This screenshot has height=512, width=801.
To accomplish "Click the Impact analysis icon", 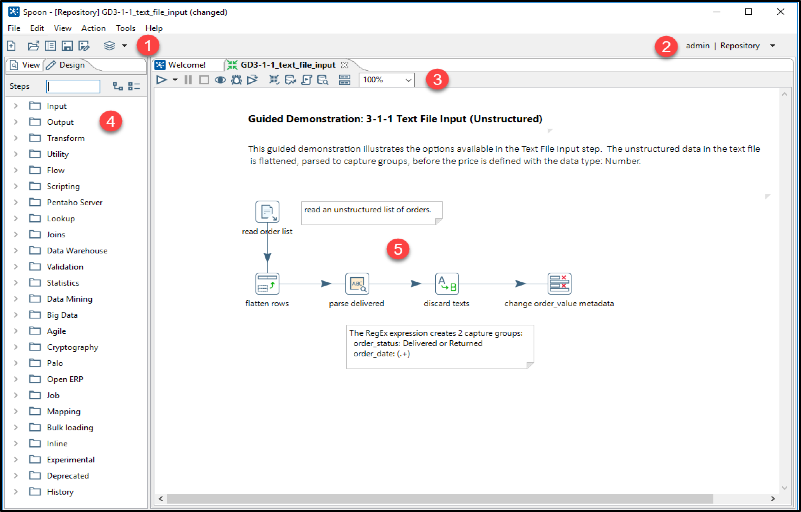I will (x=290, y=80).
